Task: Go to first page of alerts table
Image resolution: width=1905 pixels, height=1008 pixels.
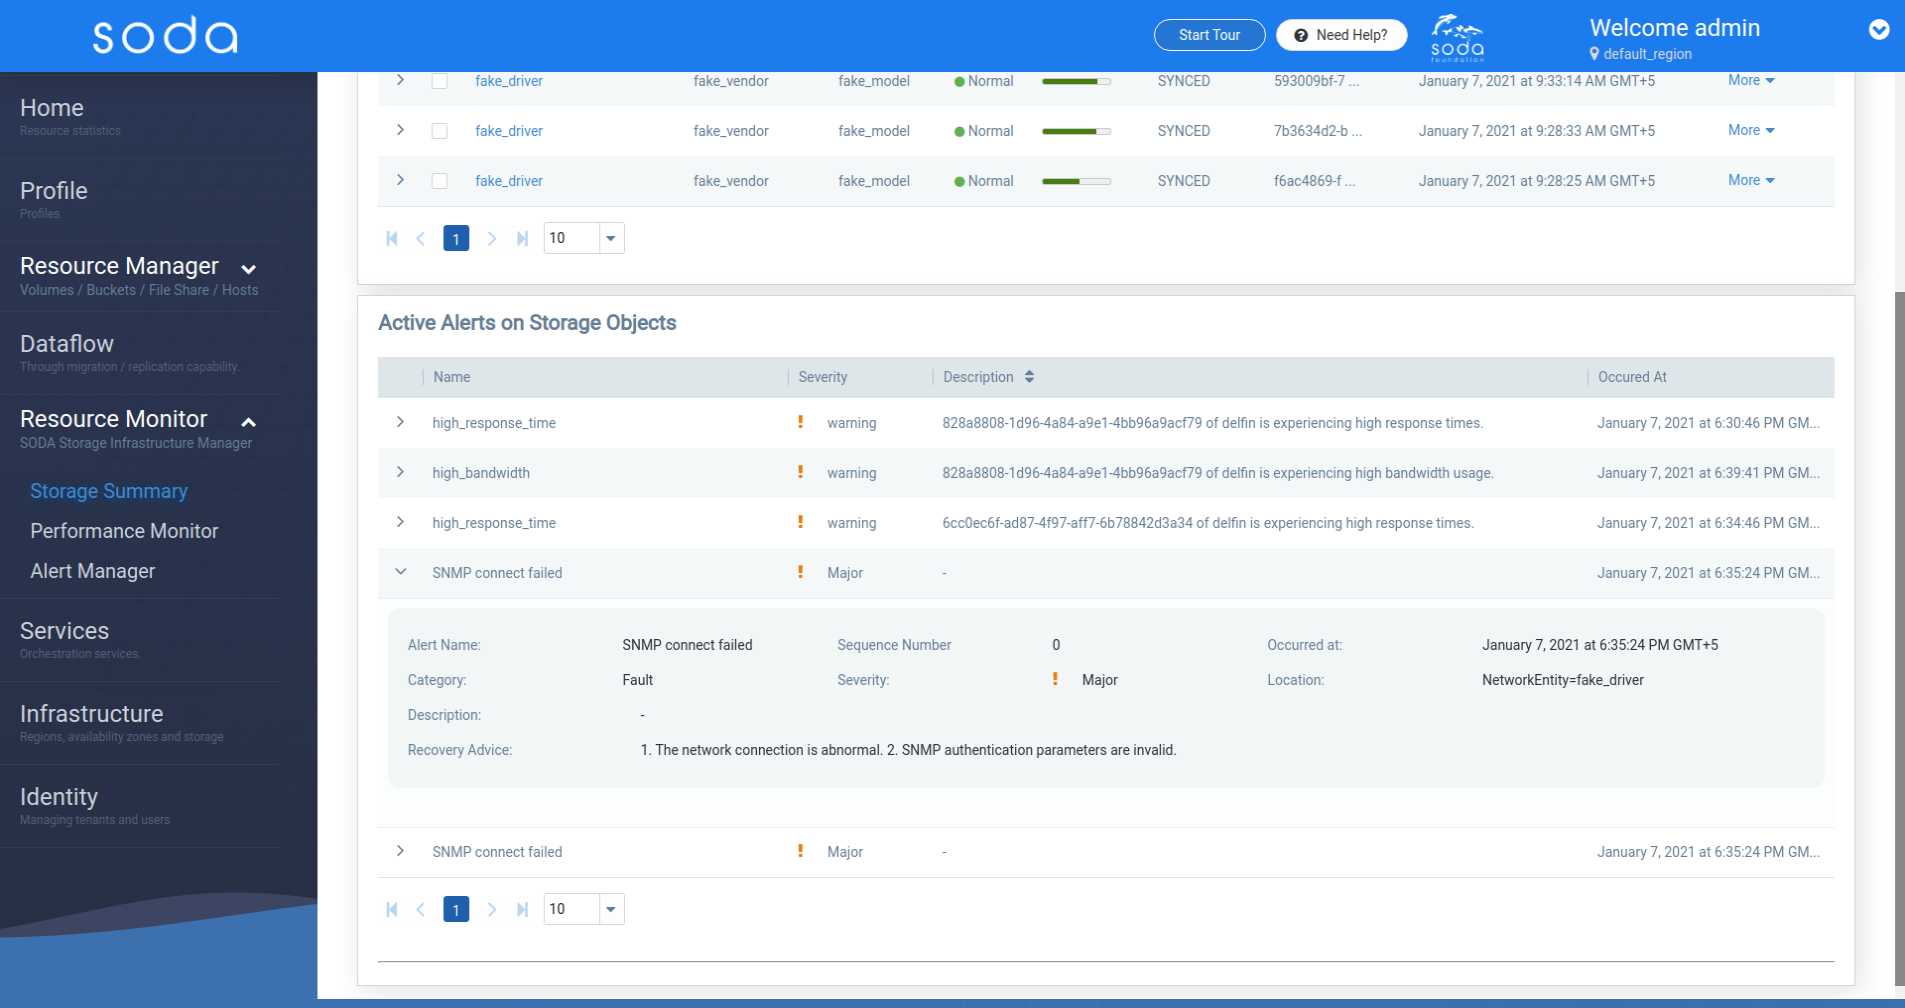Action: click(x=392, y=909)
